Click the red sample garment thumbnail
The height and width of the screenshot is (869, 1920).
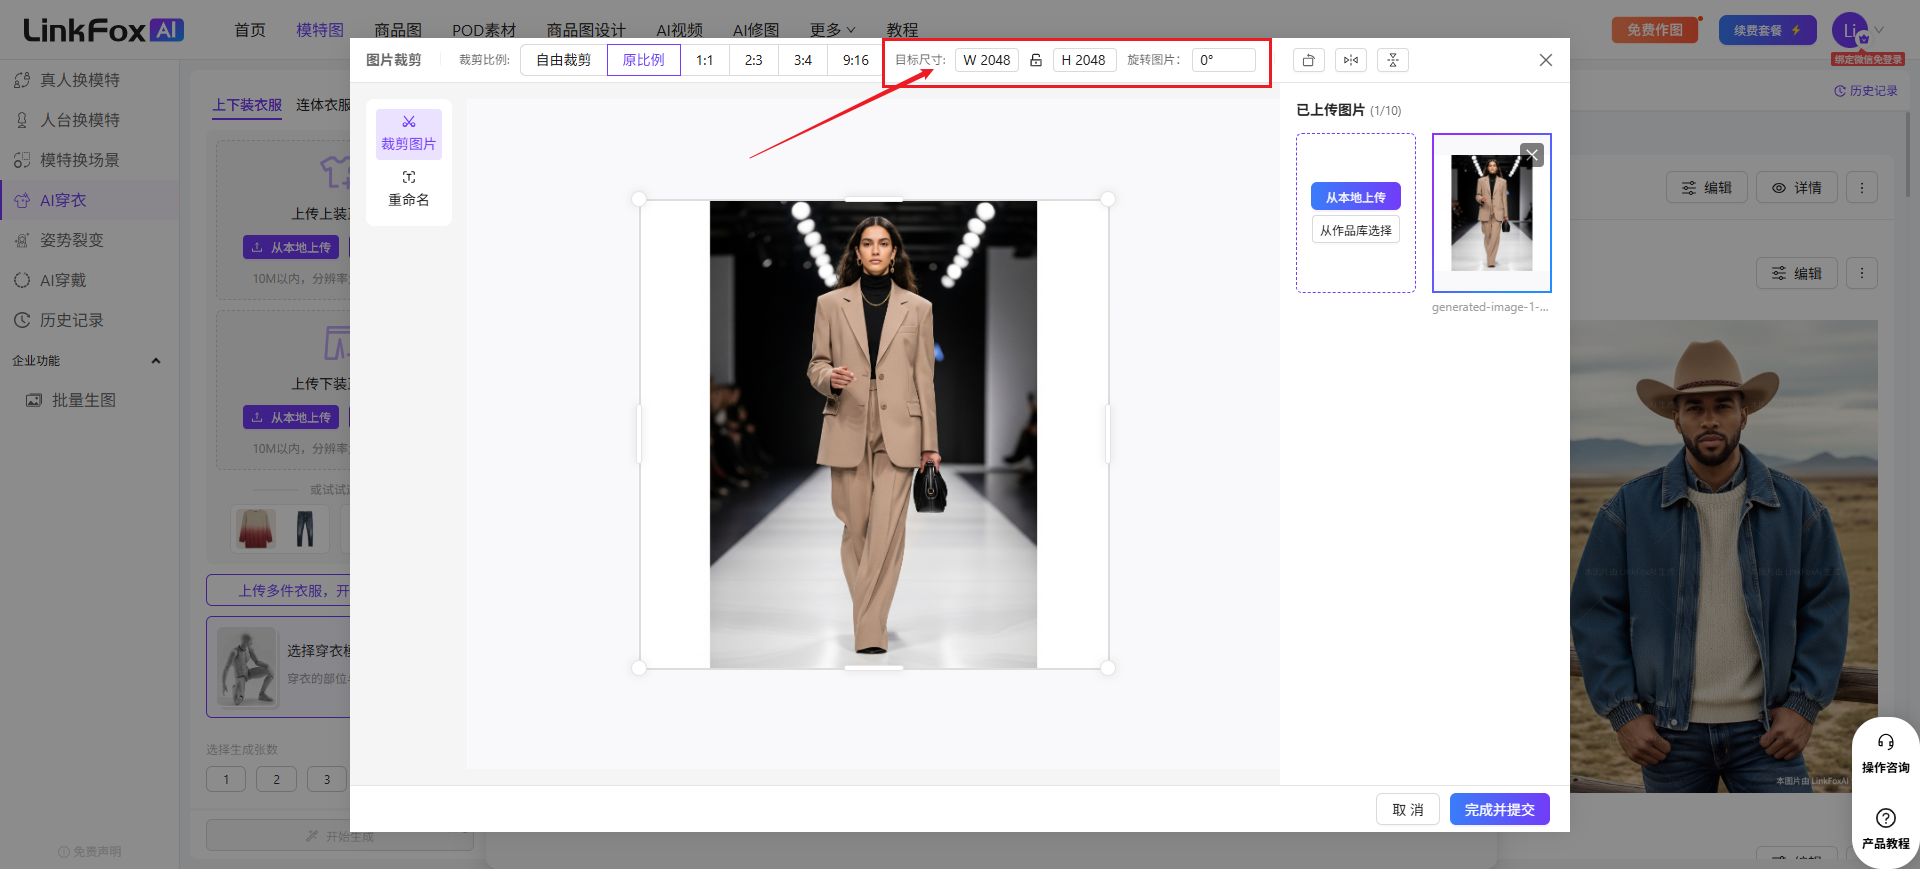256,528
